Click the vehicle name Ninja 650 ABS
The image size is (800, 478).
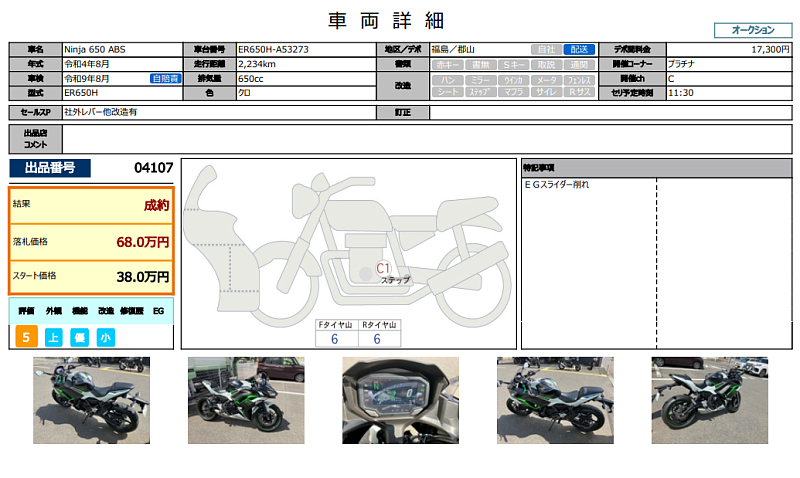tap(95, 49)
